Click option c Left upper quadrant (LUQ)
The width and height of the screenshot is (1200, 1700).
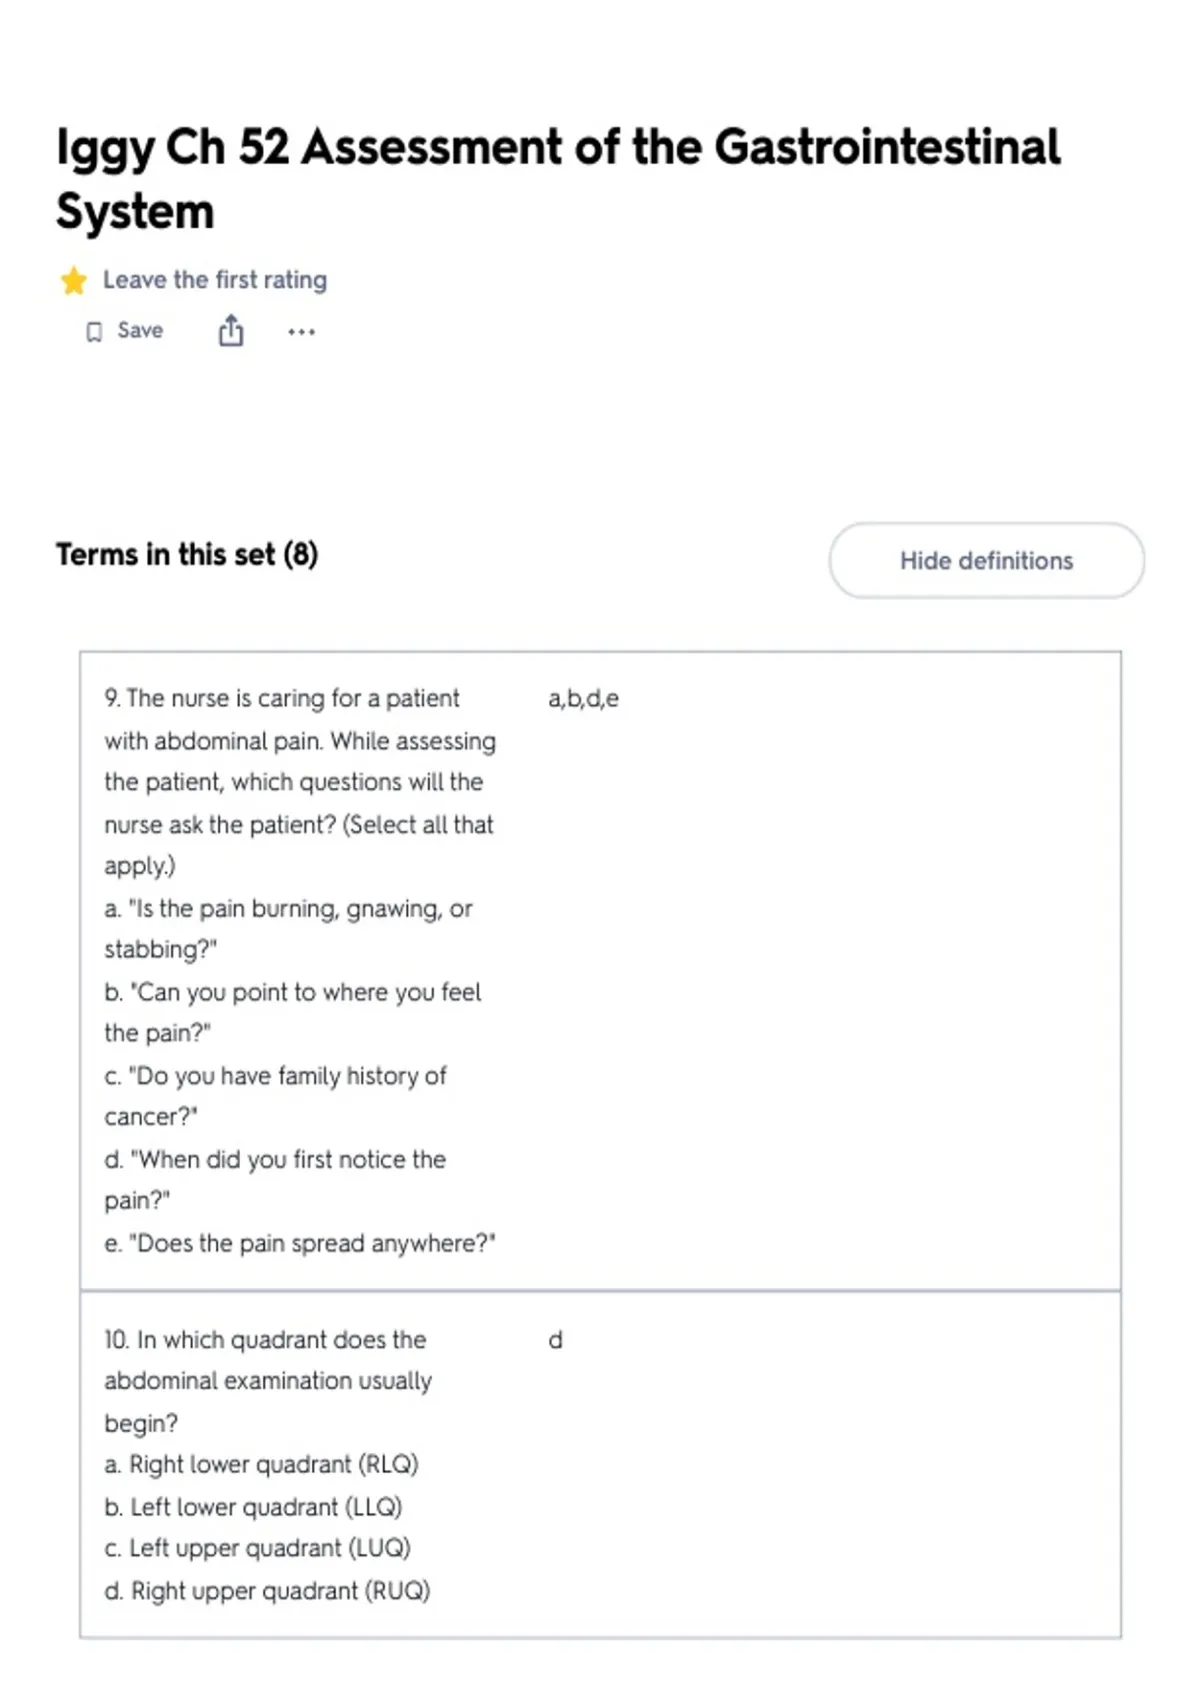click(257, 1548)
